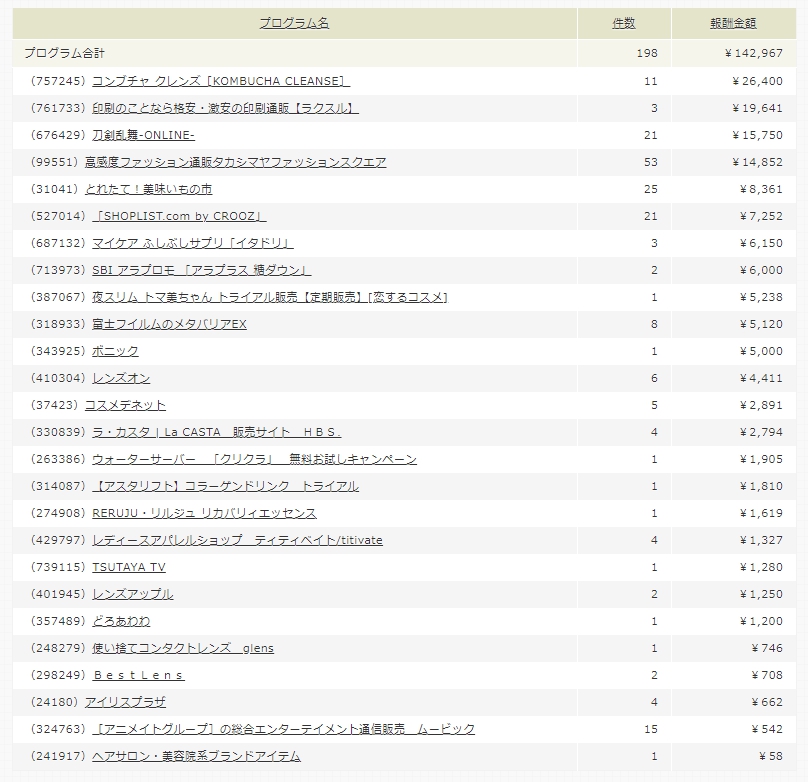
Task: Click amount ¥19,641 in ラクスル row
Action: [x=757, y=108]
